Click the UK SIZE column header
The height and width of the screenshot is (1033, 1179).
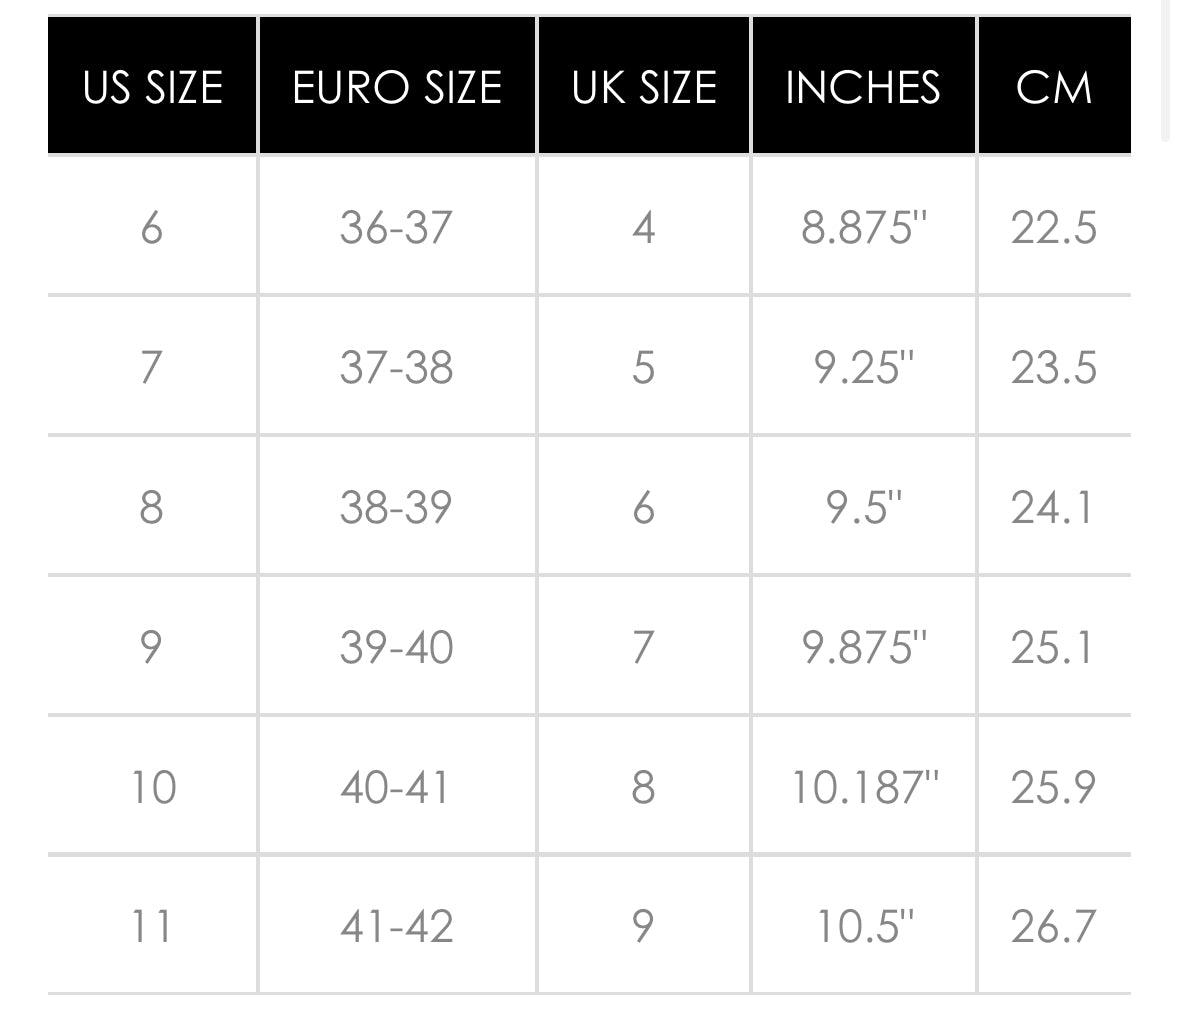(x=644, y=87)
